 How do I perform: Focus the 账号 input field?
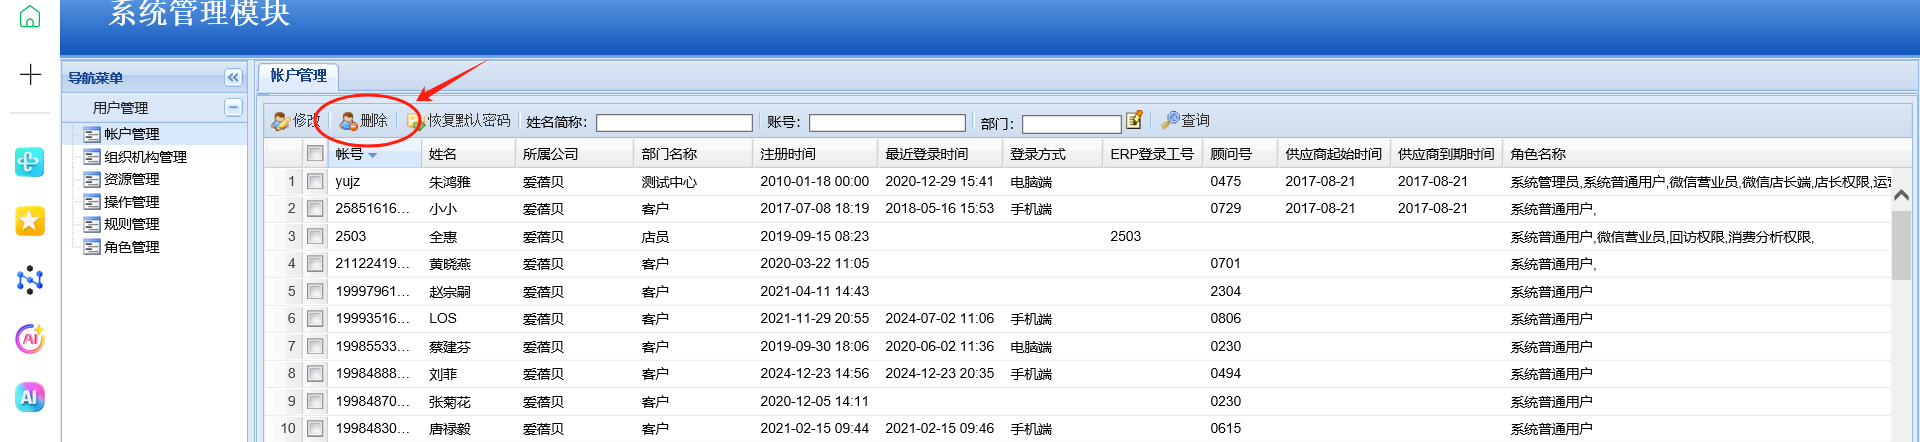(887, 123)
